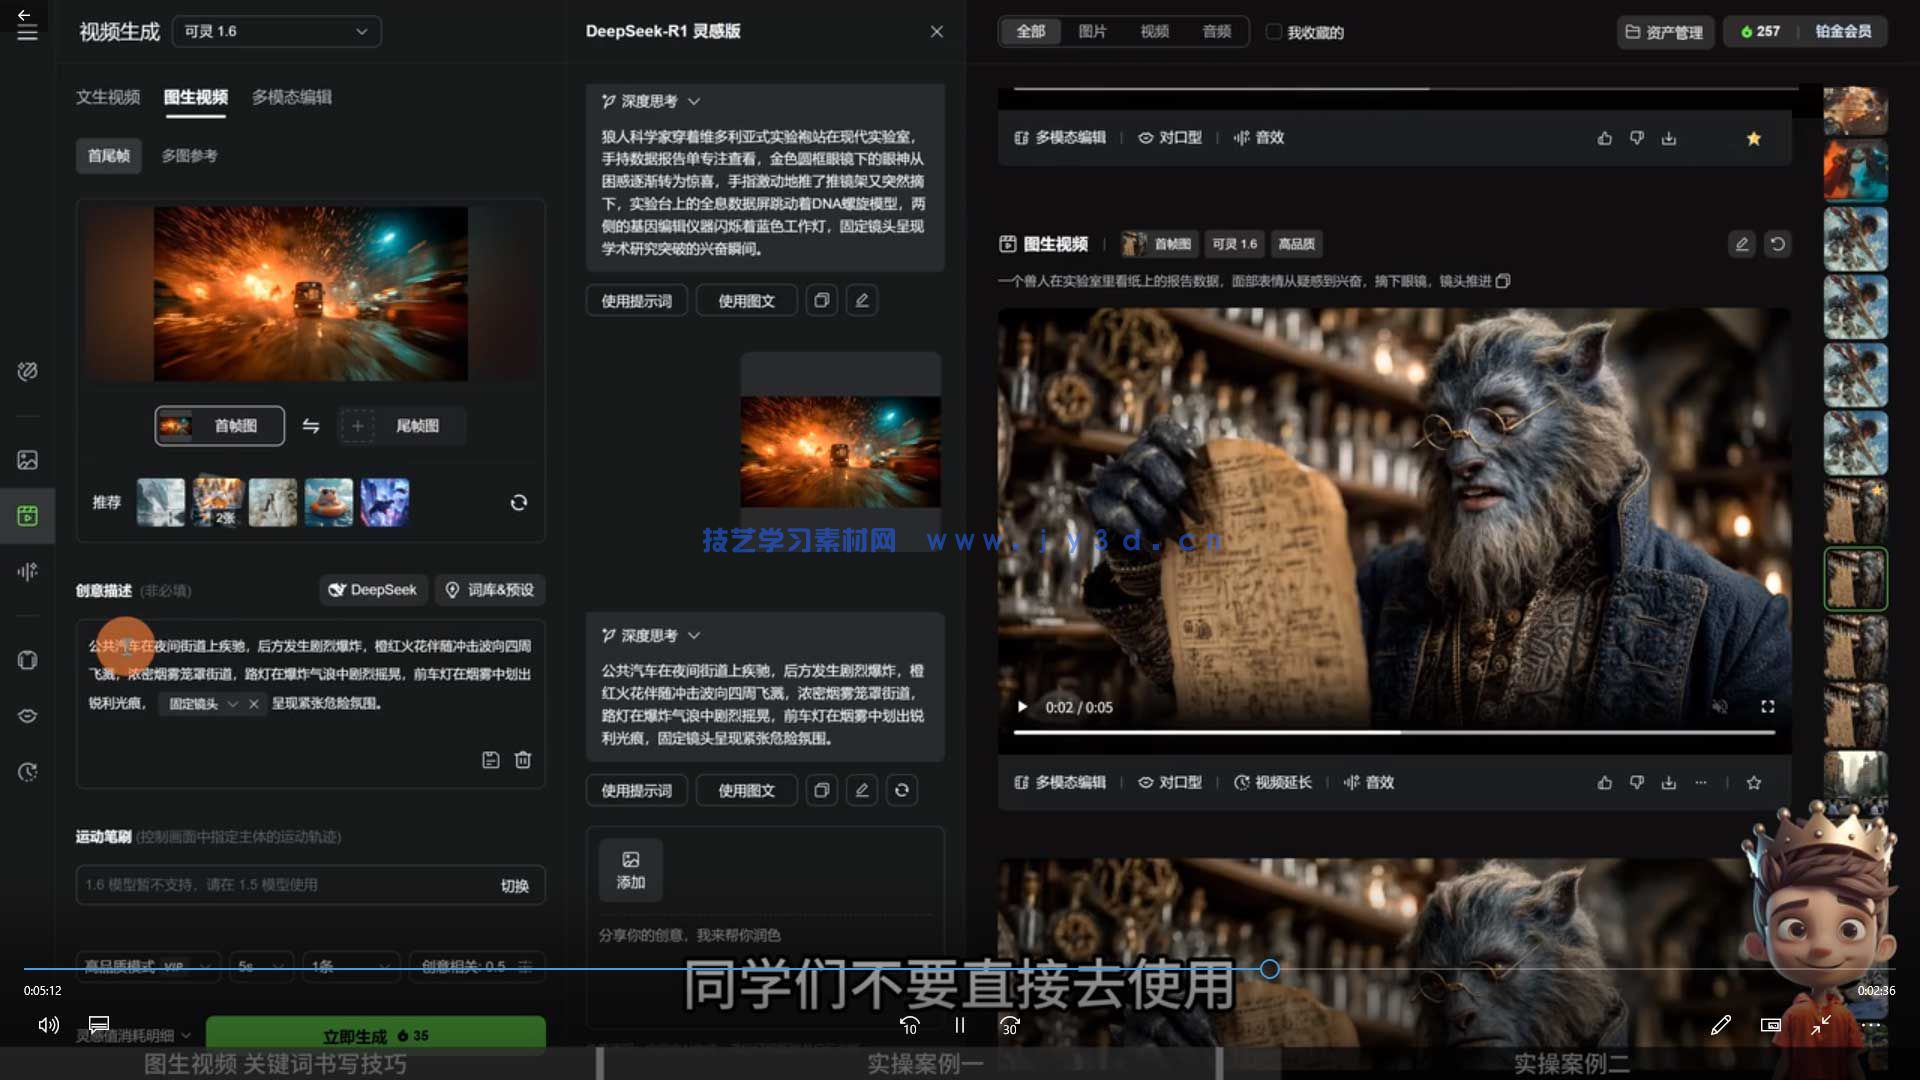Switch to the 文生视频 tab
The width and height of the screenshot is (1920, 1080).
(107, 97)
